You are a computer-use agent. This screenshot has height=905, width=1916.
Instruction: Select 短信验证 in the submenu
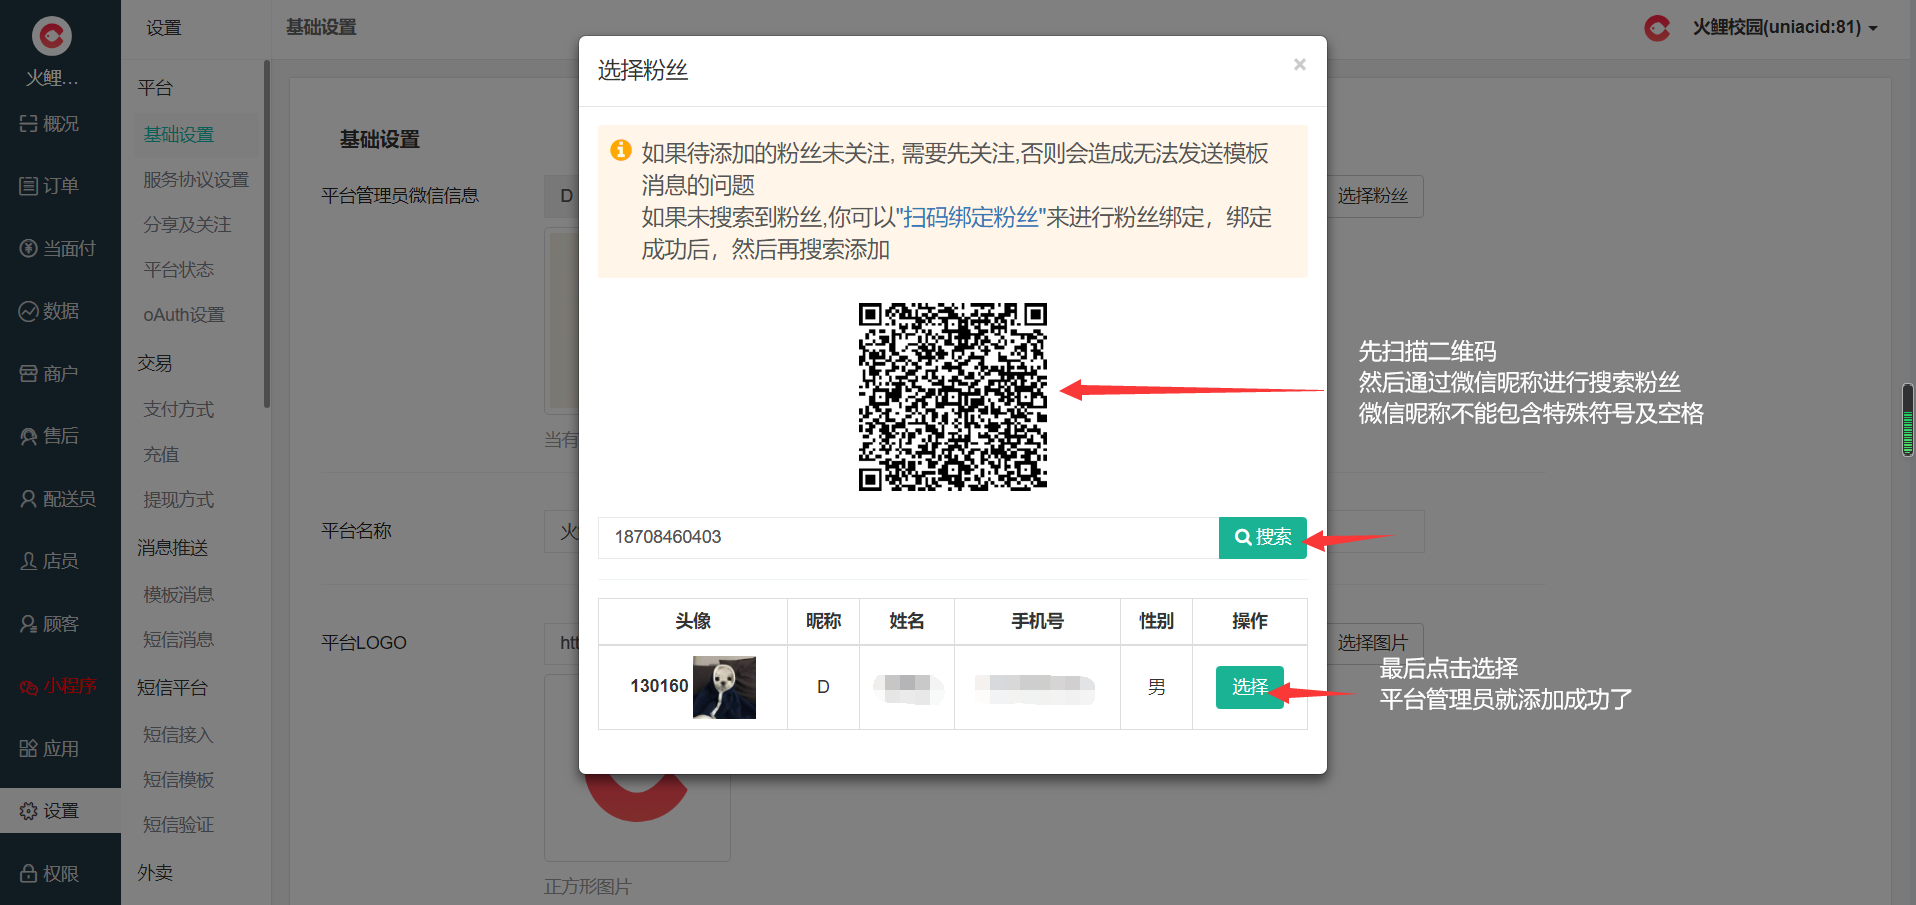[179, 824]
